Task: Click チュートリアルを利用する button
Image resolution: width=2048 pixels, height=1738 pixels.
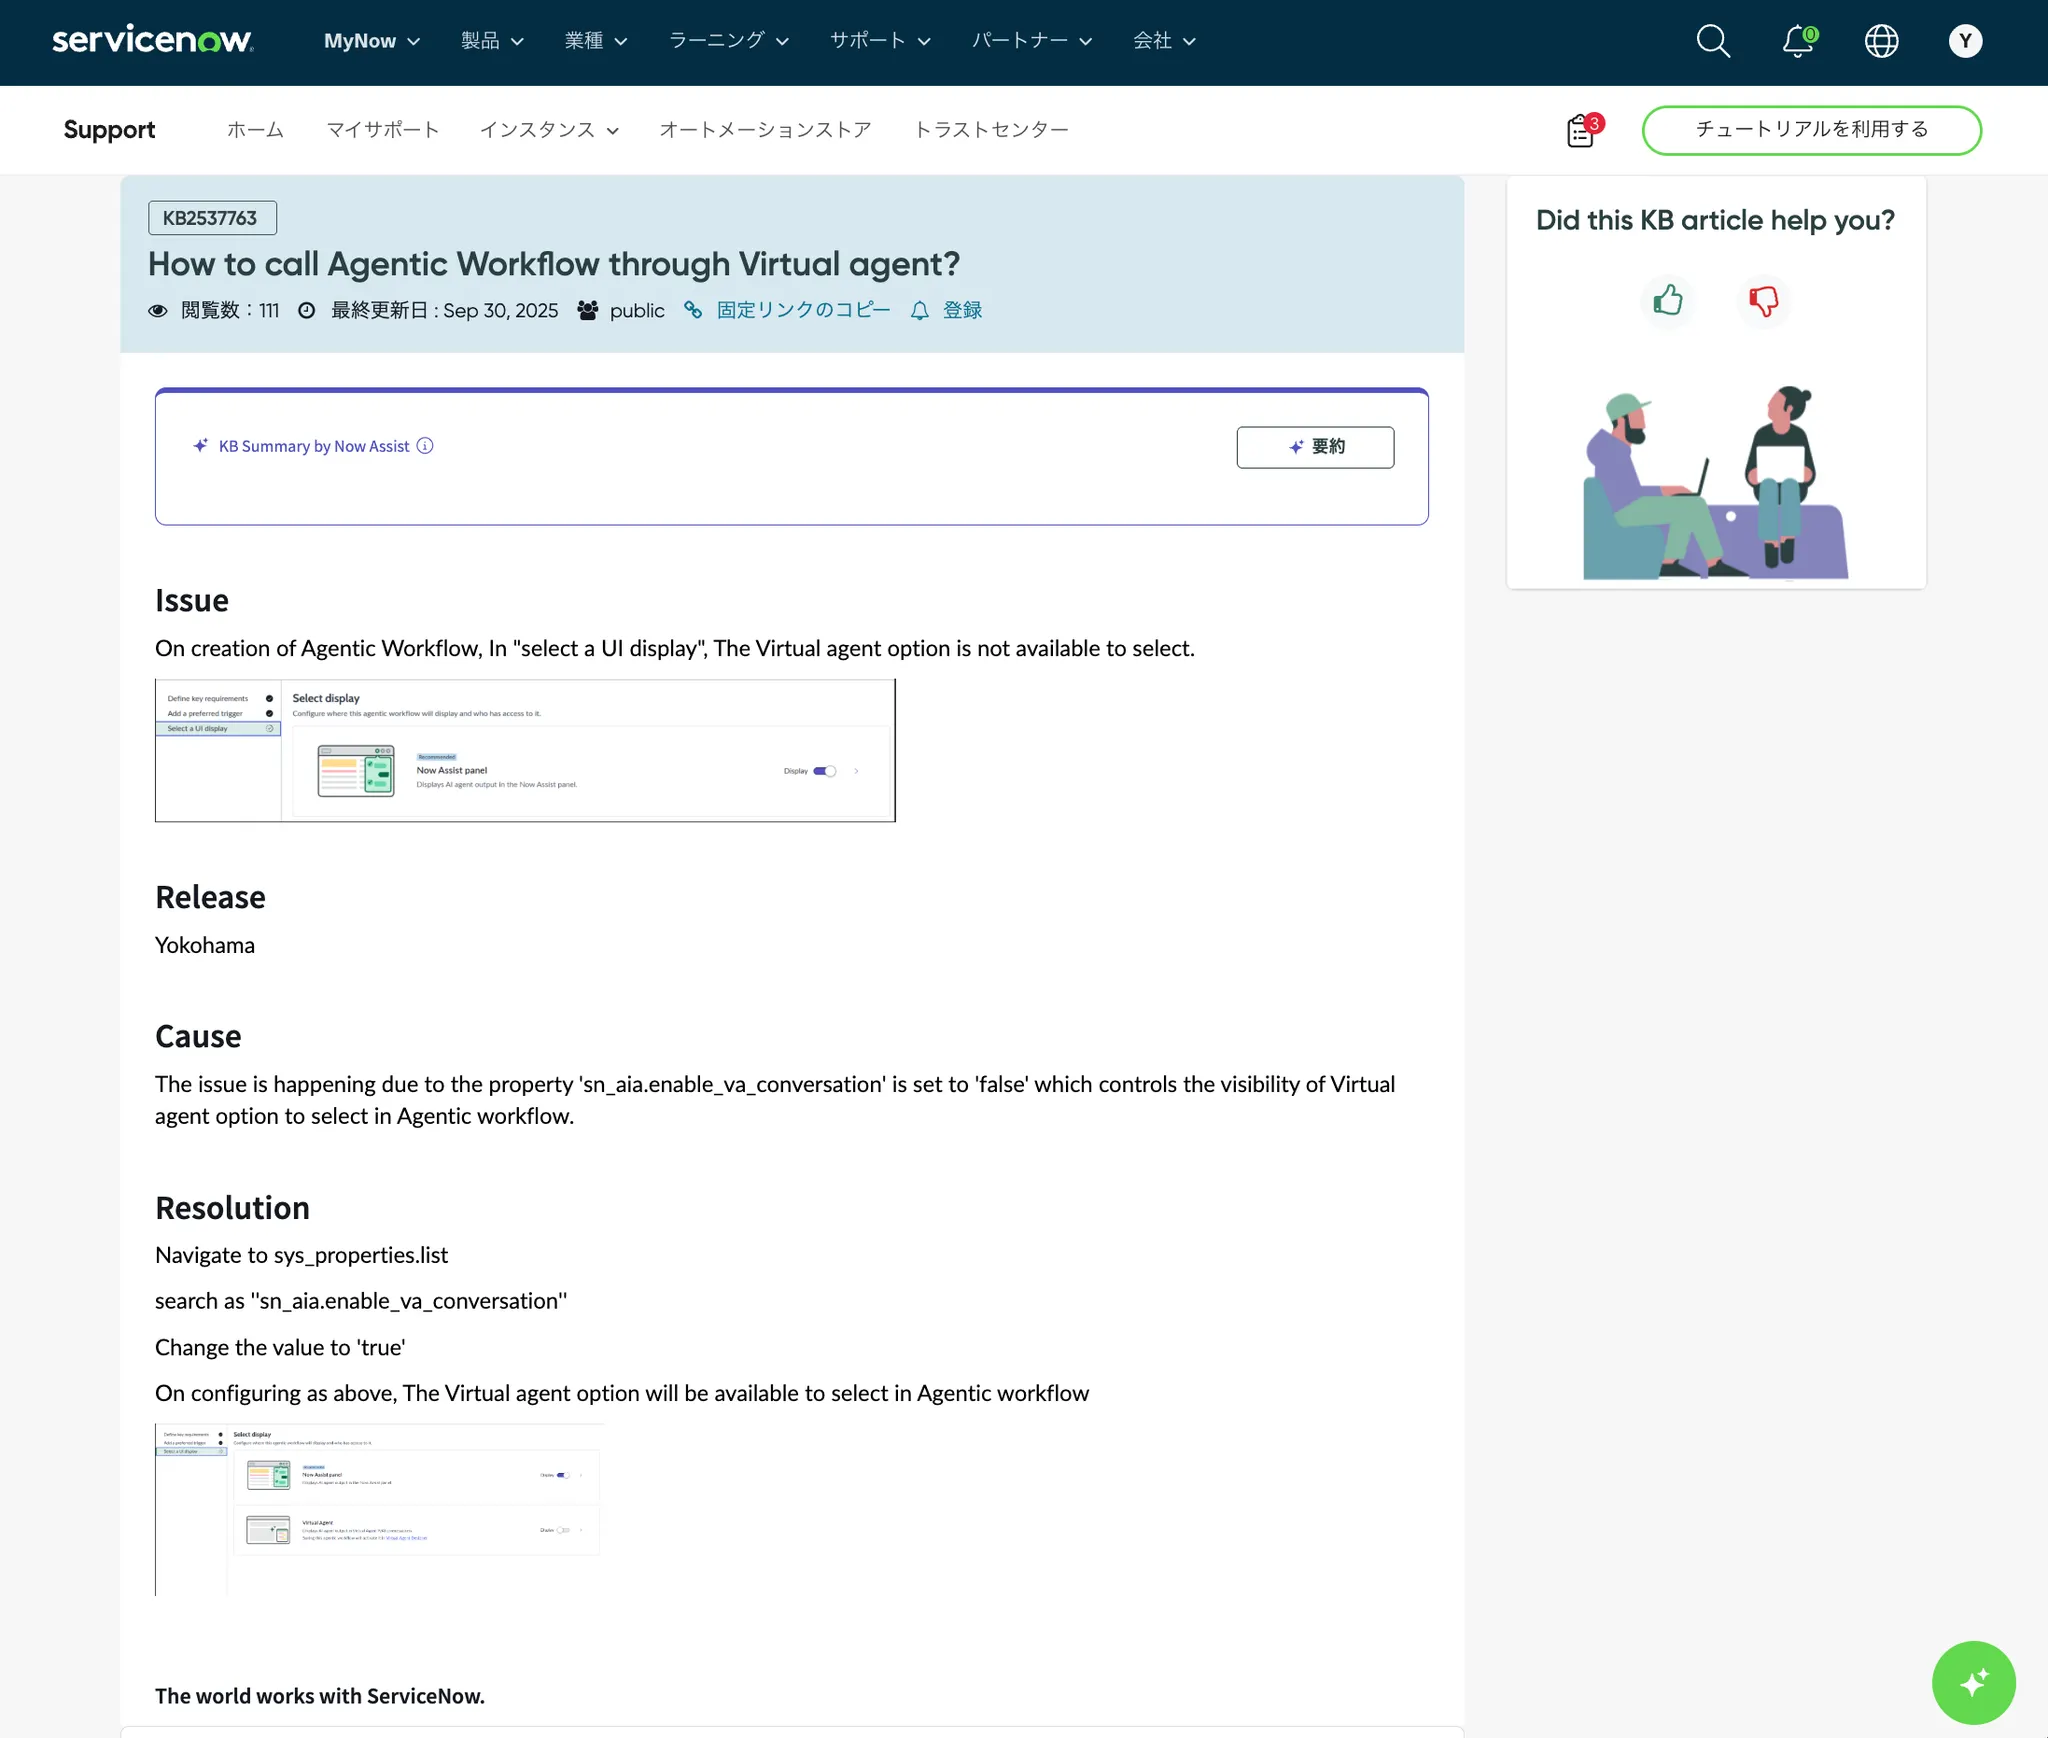Action: (x=1811, y=130)
